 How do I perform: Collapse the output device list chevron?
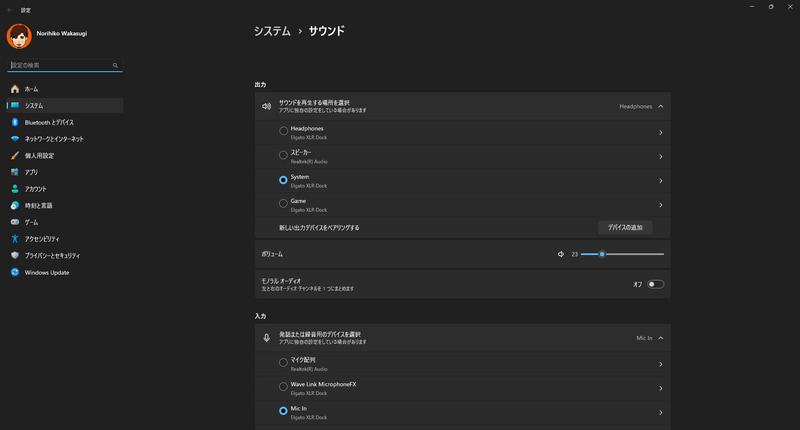pos(661,106)
